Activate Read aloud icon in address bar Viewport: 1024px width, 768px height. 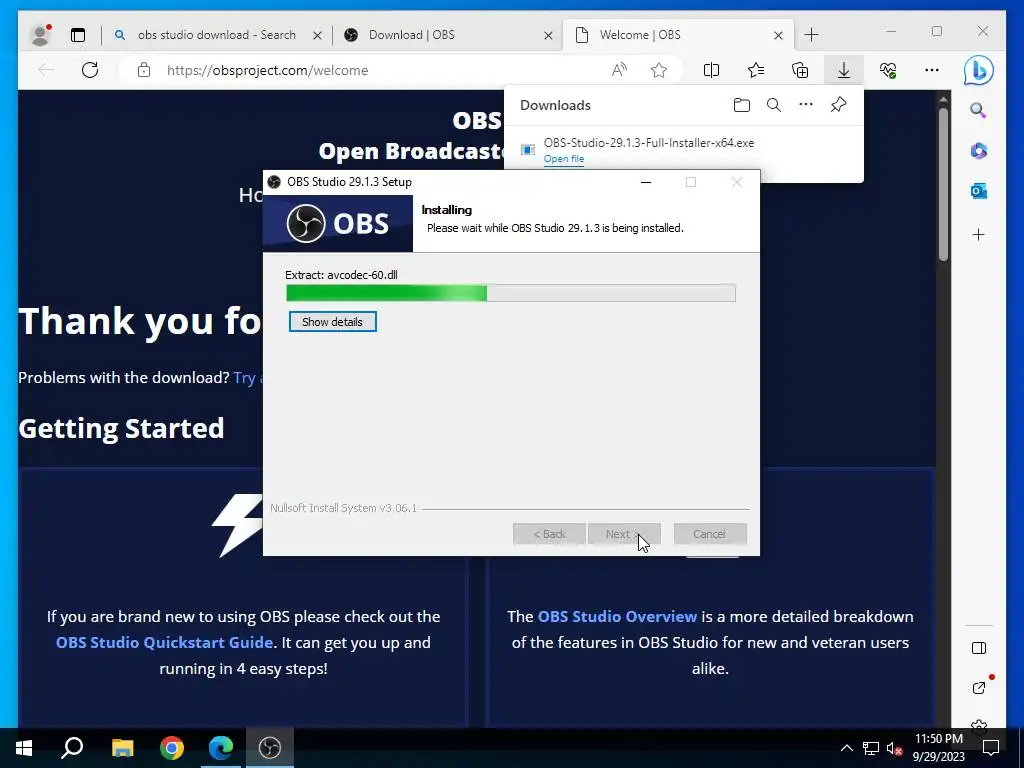pos(619,70)
